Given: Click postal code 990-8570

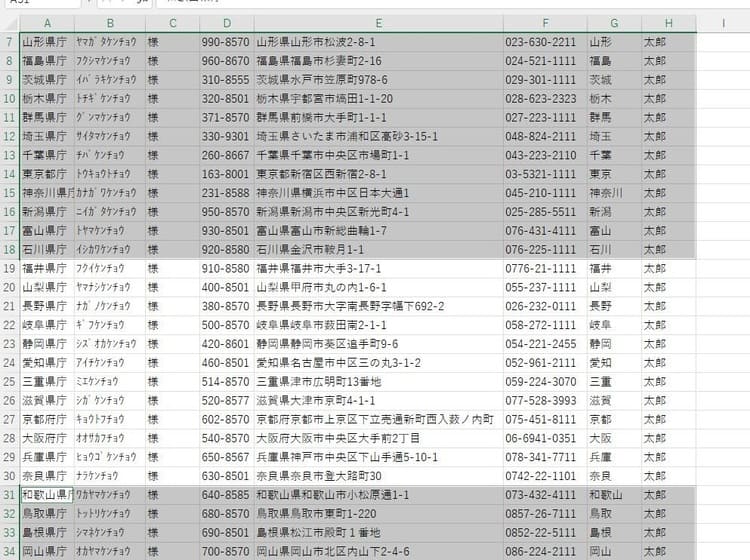Looking at the screenshot, I should click(x=227, y=42).
